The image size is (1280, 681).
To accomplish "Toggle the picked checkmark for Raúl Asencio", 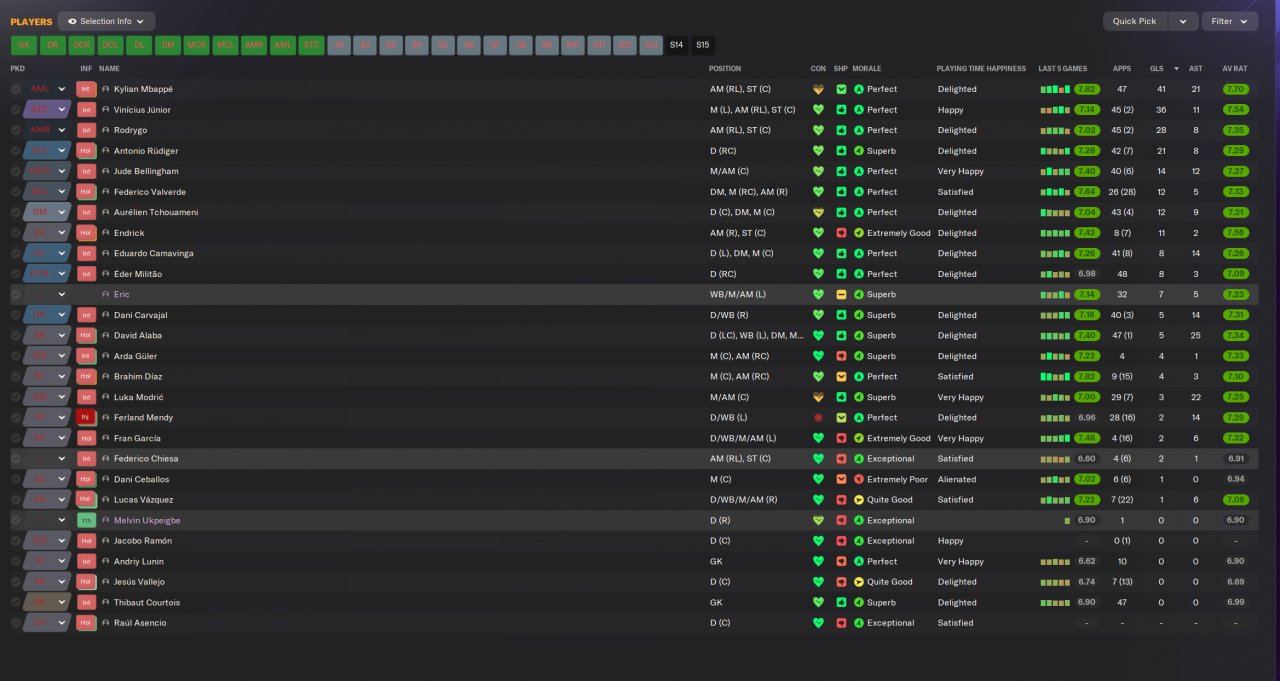I will point(15,622).
